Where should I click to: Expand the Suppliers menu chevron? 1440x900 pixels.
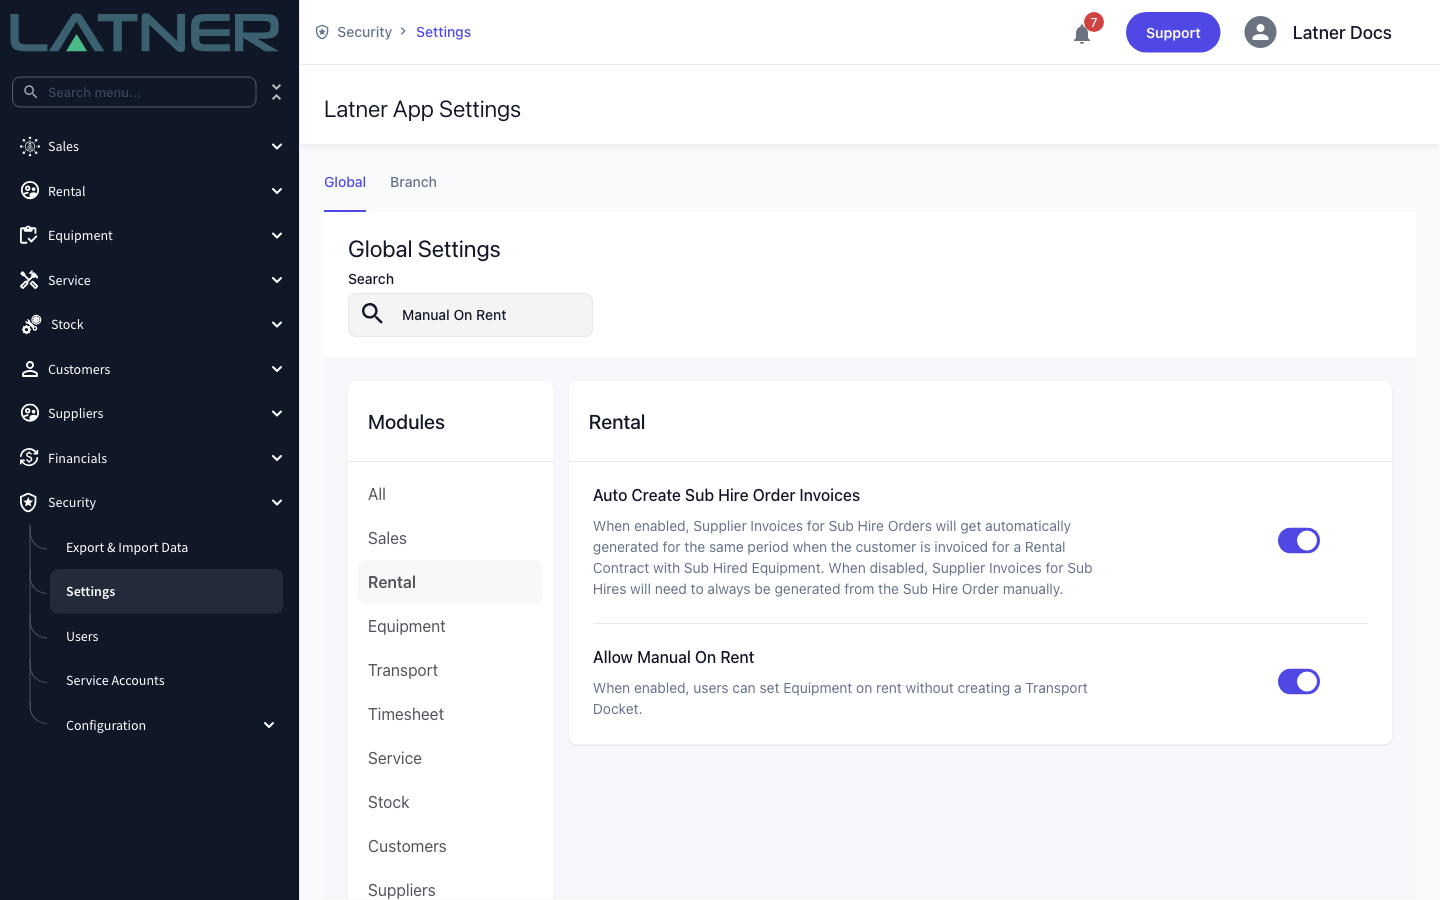[x=277, y=413]
